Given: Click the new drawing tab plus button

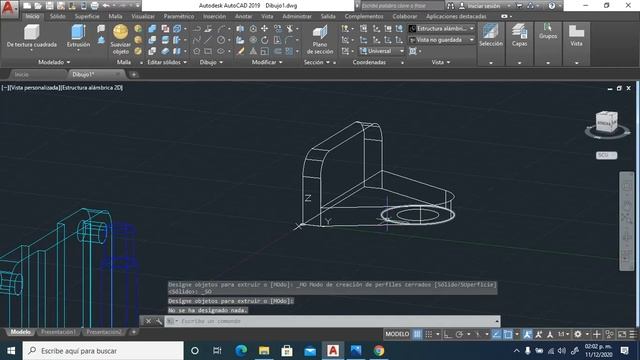Looking at the screenshot, I should click(x=133, y=74).
